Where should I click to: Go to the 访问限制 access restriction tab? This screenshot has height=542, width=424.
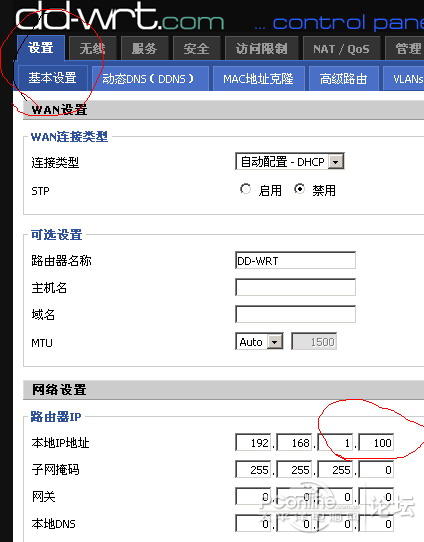(262, 48)
